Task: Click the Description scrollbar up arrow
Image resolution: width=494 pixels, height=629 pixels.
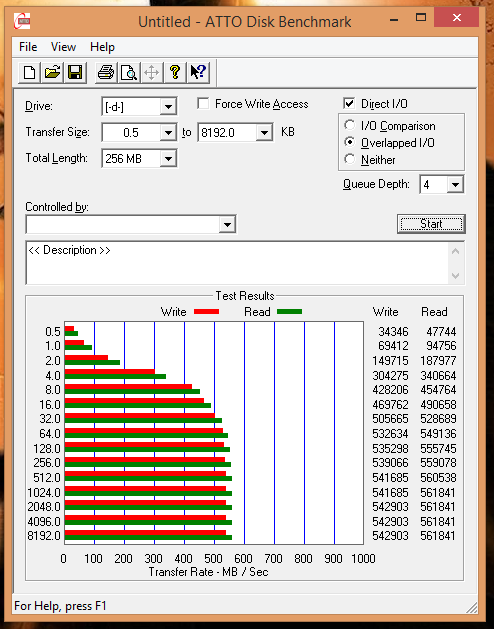Action: point(455,252)
